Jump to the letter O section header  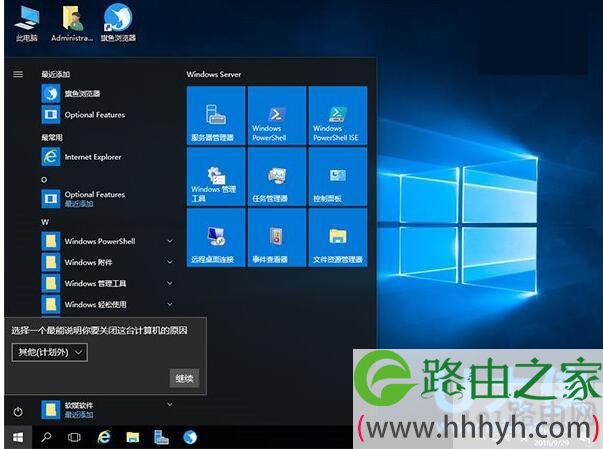tap(44, 180)
